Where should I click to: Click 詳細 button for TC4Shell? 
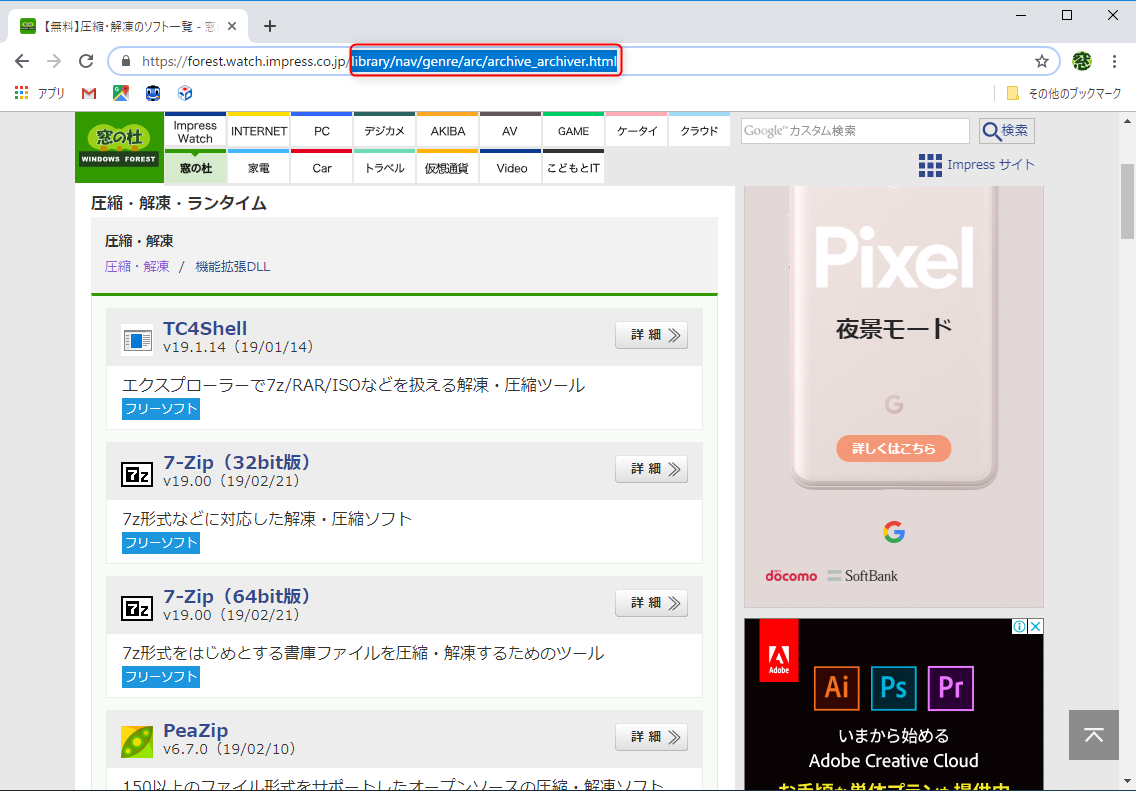651,335
